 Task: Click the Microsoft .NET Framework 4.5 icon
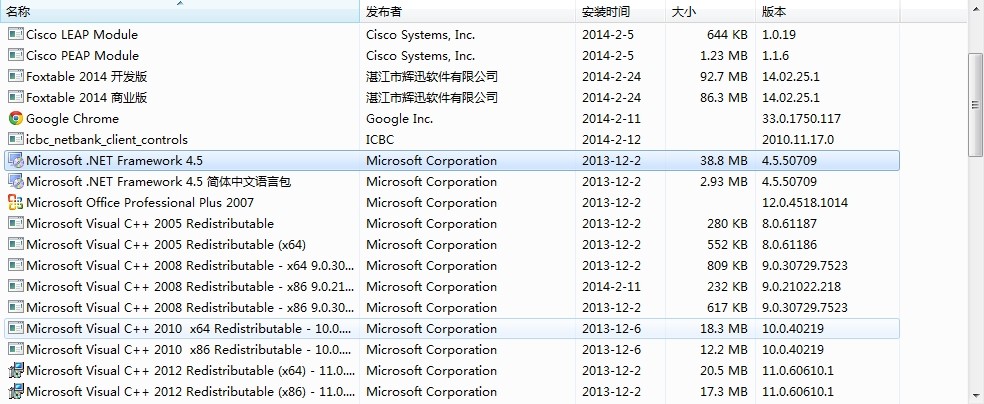pyautogui.click(x=16, y=161)
